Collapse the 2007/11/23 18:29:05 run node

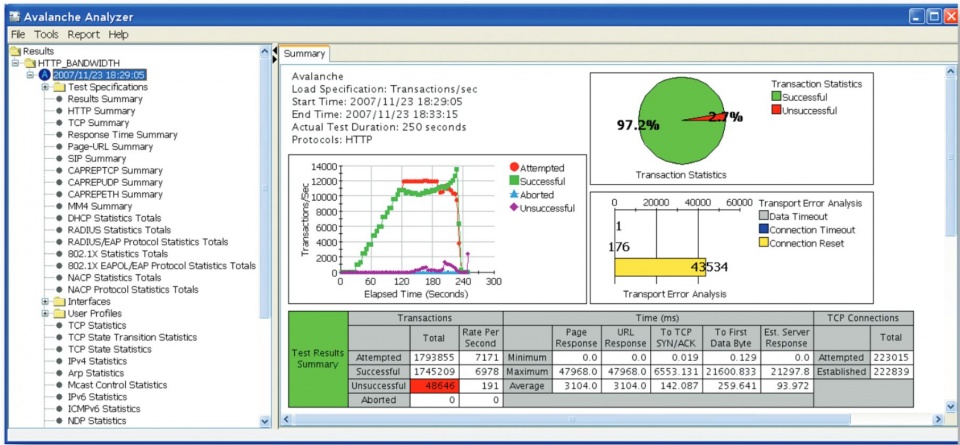point(30,75)
